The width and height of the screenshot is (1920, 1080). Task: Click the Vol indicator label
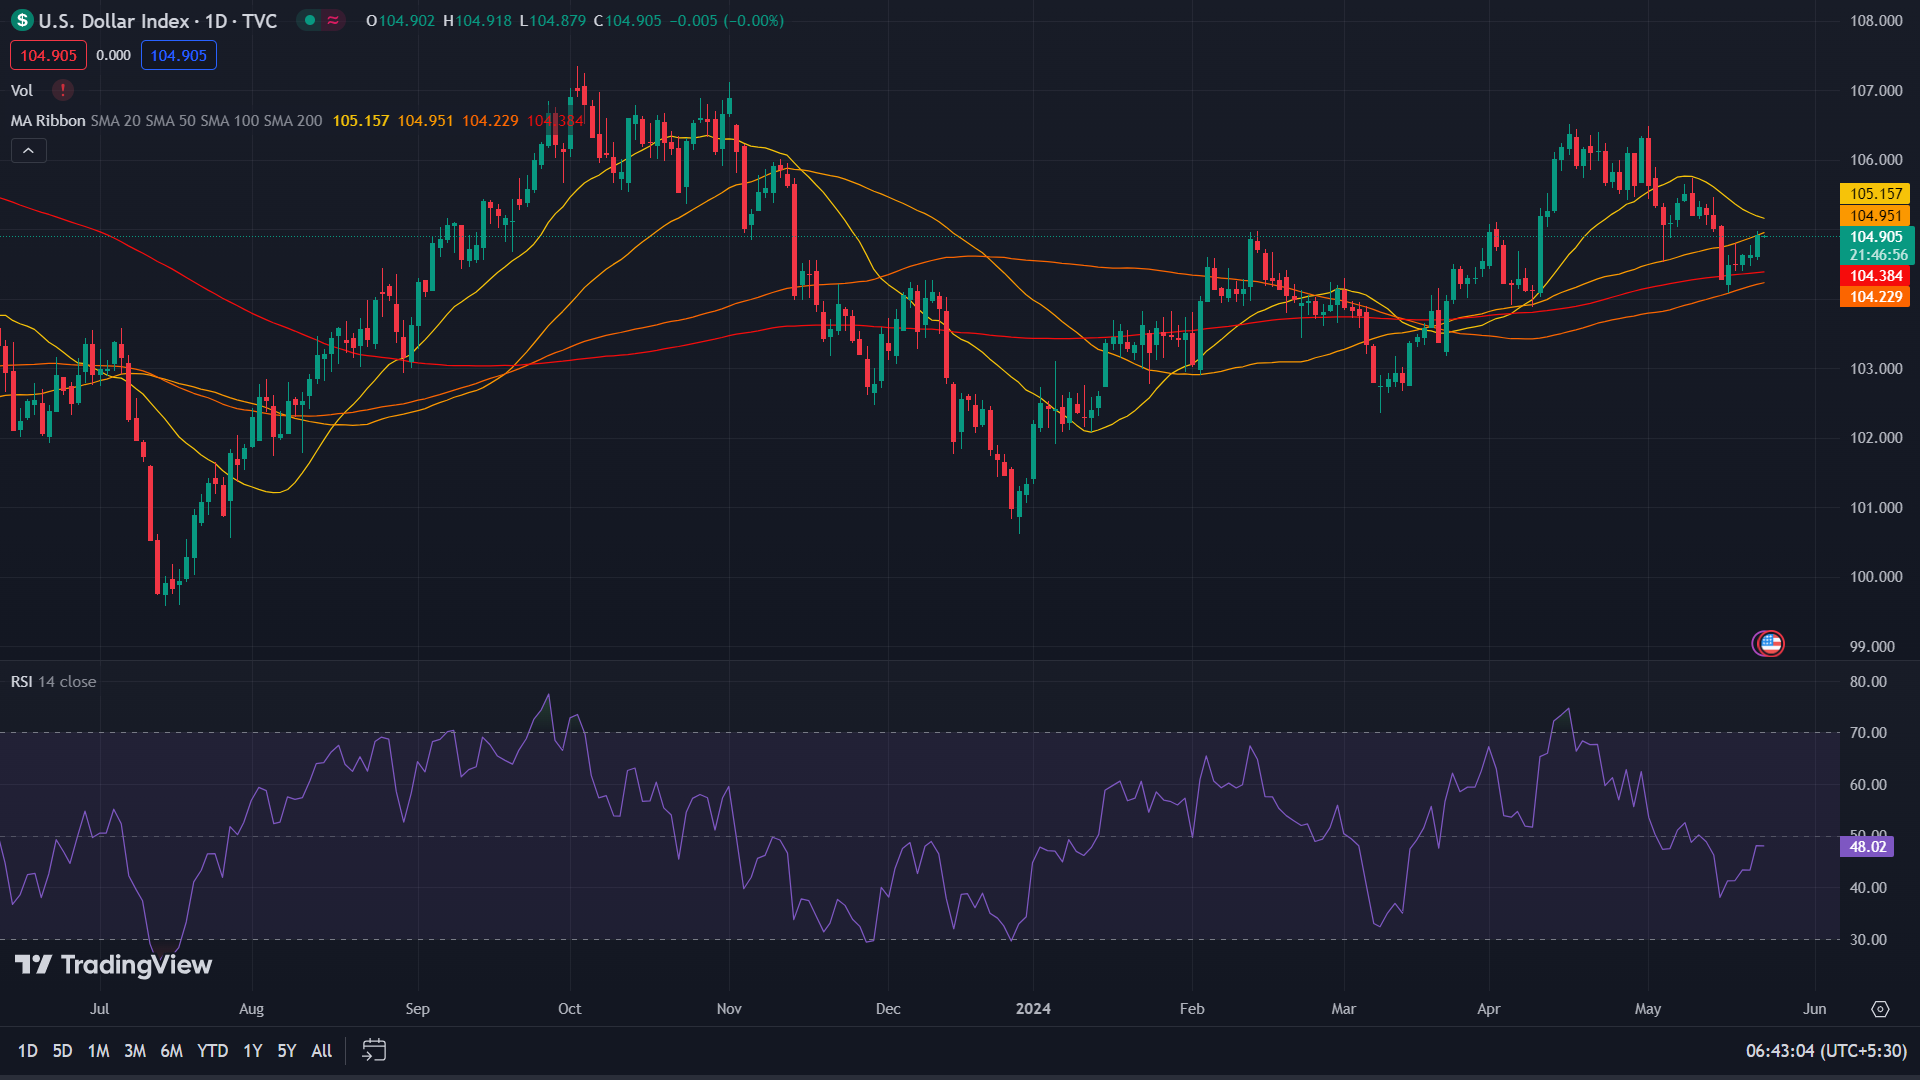click(22, 90)
